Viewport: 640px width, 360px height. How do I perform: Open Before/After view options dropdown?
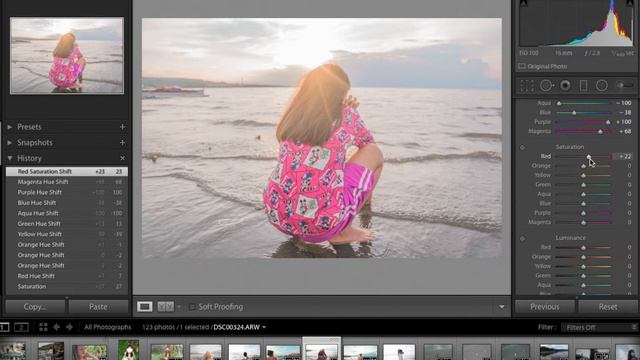click(179, 307)
